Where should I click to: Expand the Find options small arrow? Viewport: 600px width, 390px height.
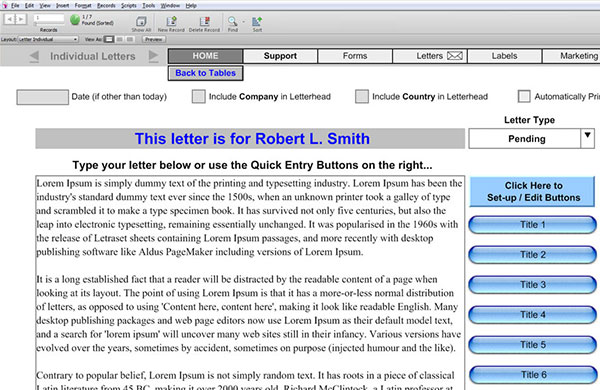click(243, 22)
